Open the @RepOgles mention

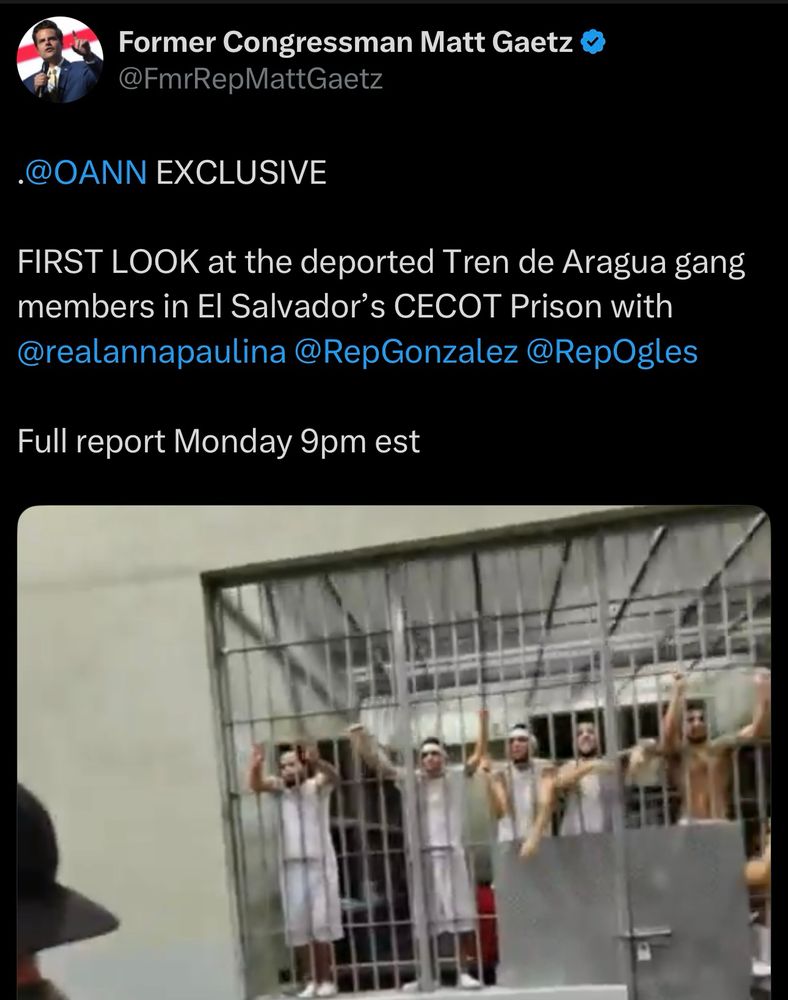coord(612,352)
